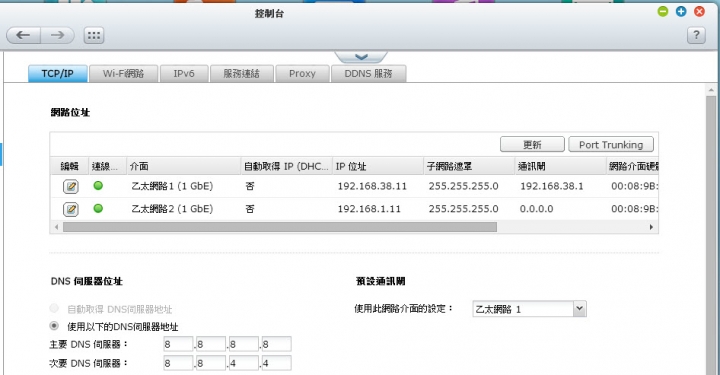Select the 使用以下的DNS伺服器地址 radio option
720x375 pixels.
click(54, 325)
